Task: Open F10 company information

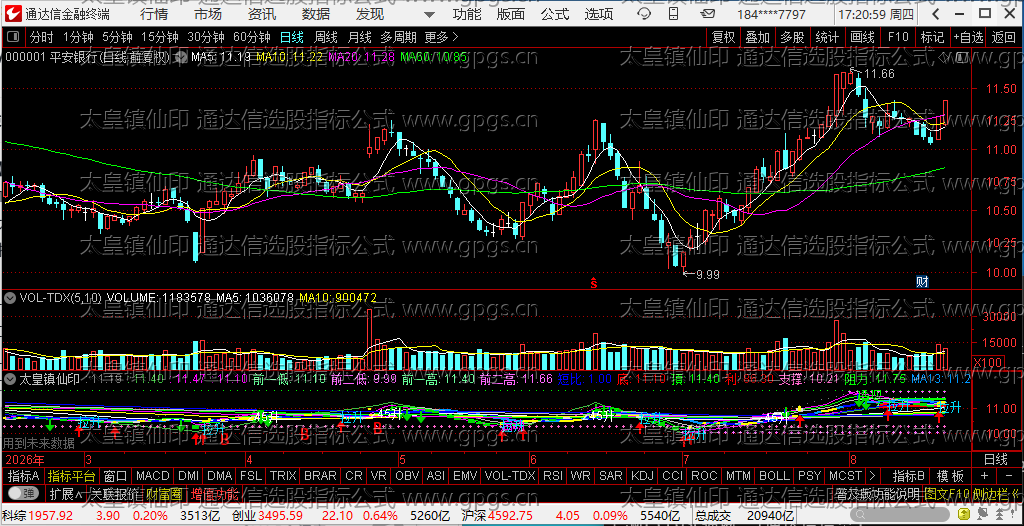Action: tap(898, 37)
